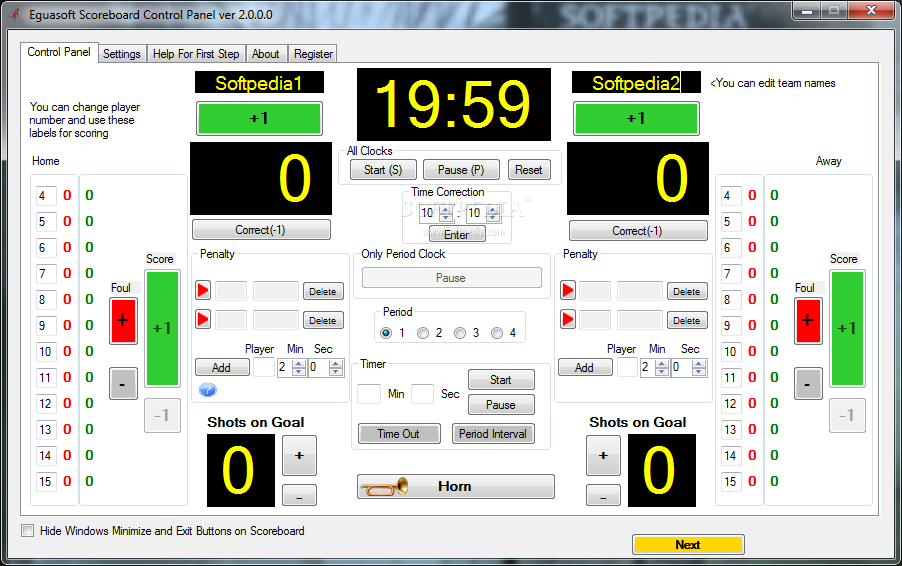Image resolution: width=902 pixels, height=566 pixels.
Task: Click the Timer Sec input box
Action: [422, 394]
